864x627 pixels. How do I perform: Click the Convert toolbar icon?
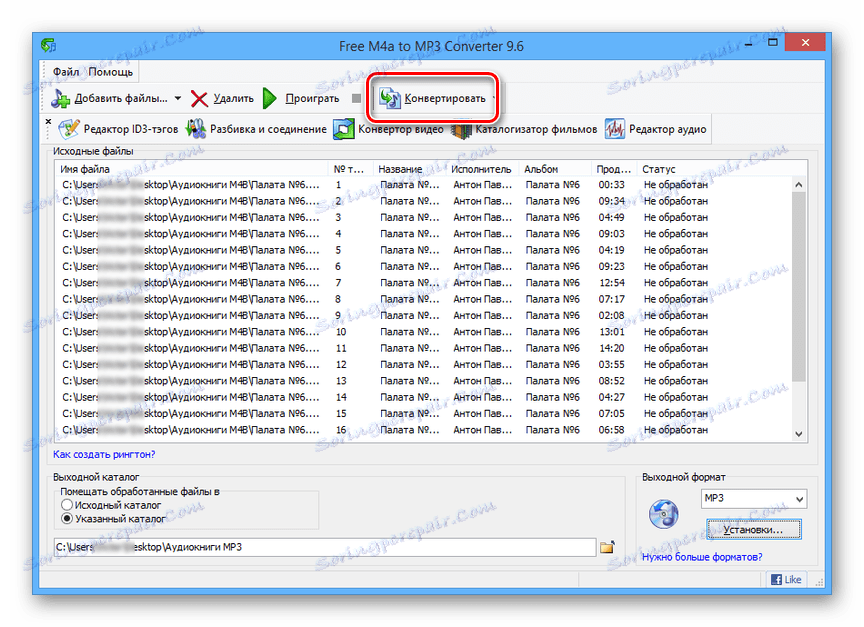[390, 99]
